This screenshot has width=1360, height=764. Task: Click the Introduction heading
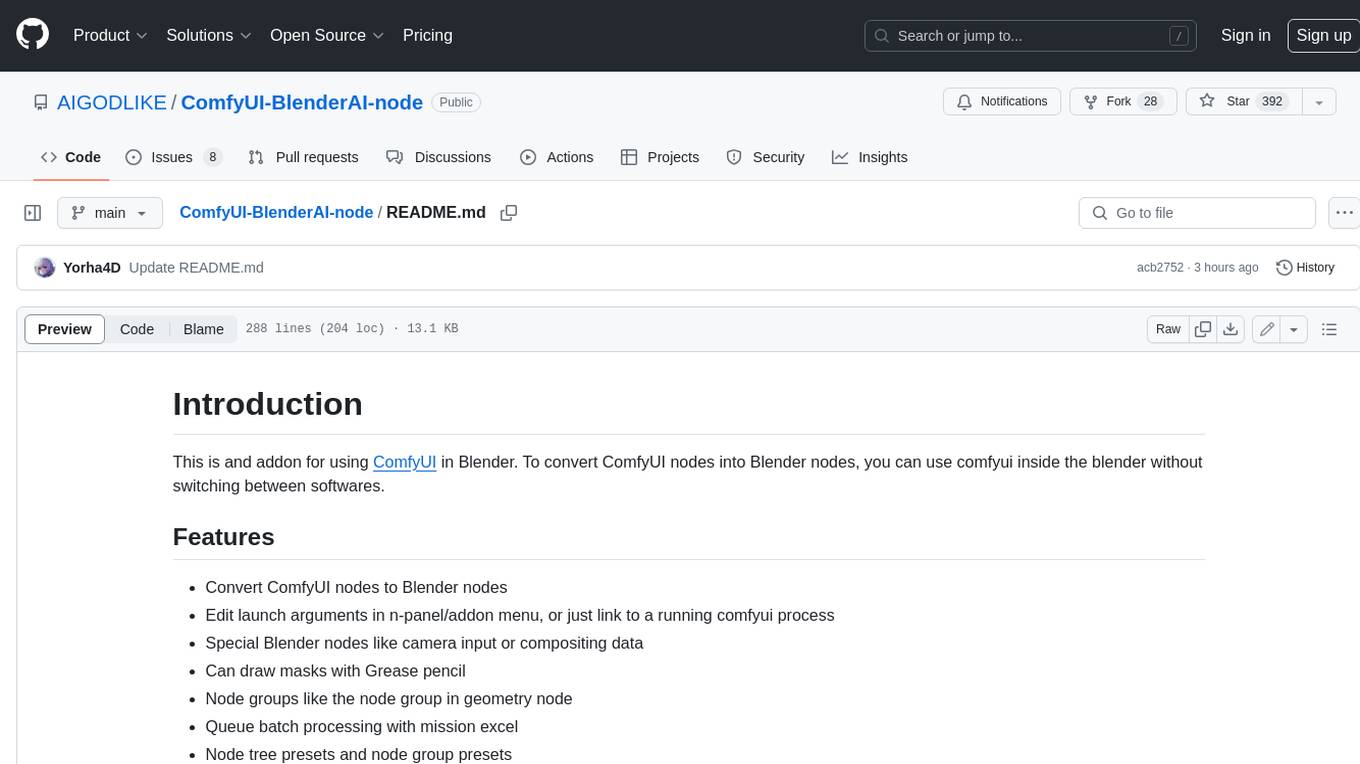[267, 404]
